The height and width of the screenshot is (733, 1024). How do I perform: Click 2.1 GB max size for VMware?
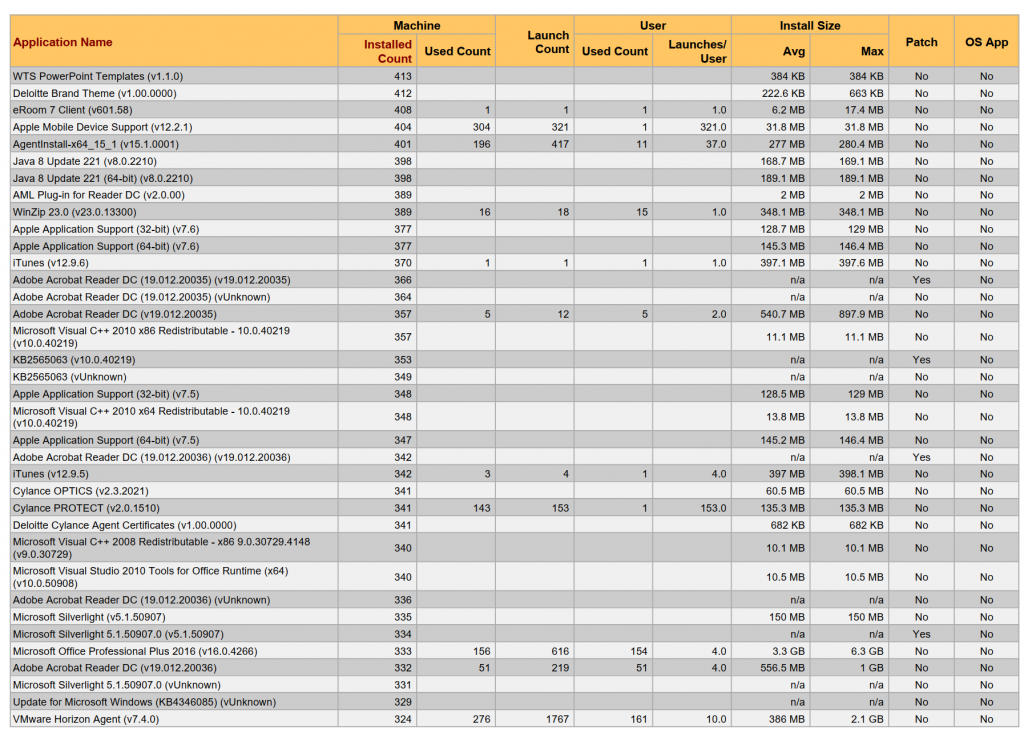click(867, 719)
